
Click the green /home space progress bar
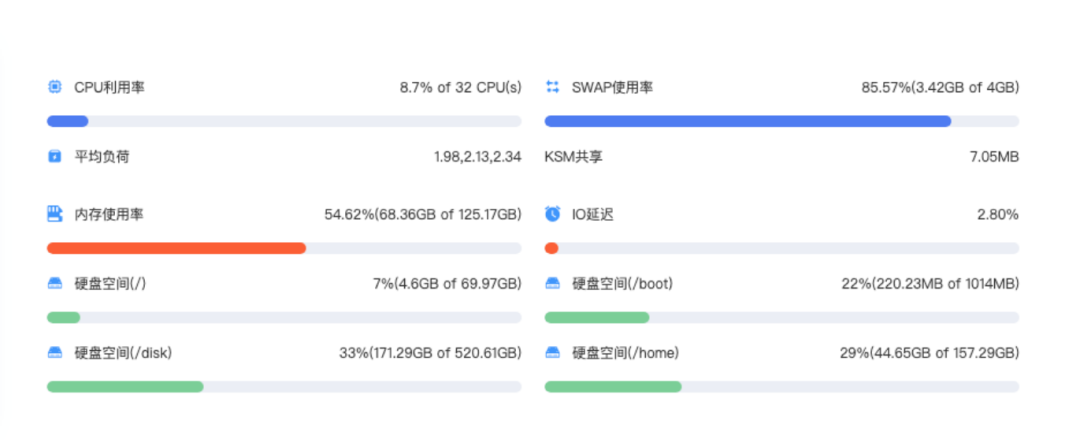613,387
